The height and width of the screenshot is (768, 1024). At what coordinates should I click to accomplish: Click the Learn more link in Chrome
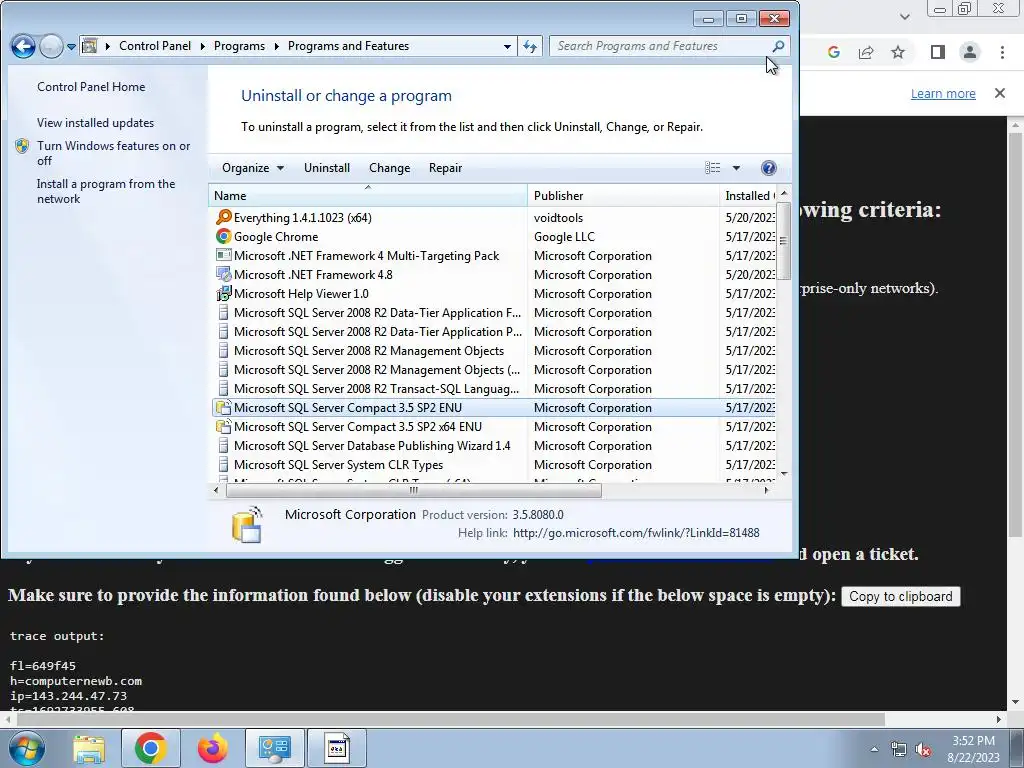click(943, 93)
